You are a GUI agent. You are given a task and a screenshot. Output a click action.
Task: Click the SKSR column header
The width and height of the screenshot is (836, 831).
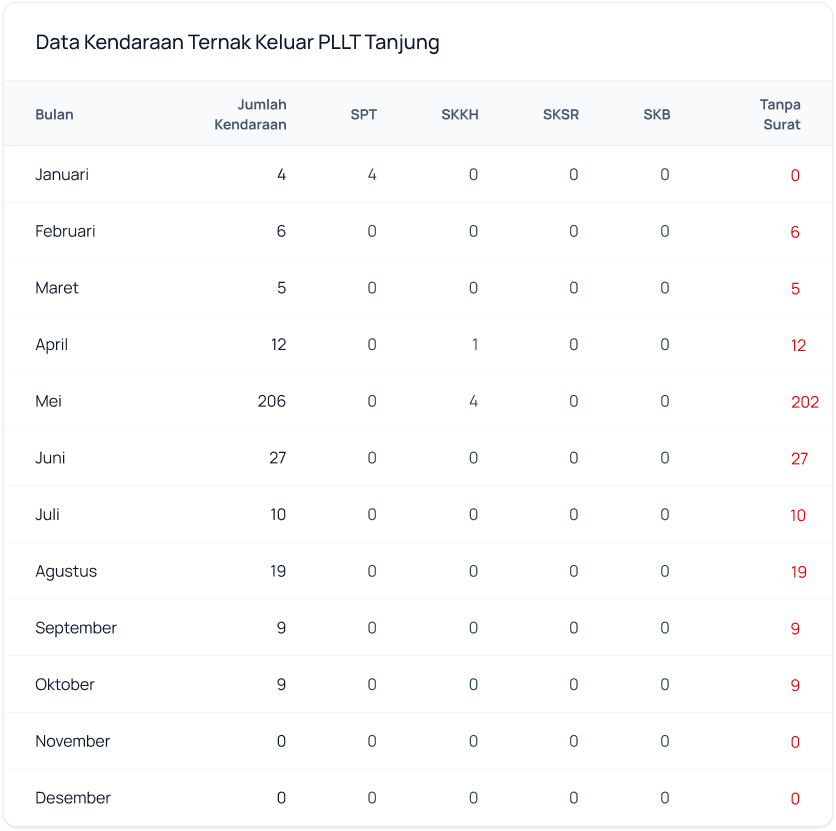pyautogui.click(x=560, y=114)
